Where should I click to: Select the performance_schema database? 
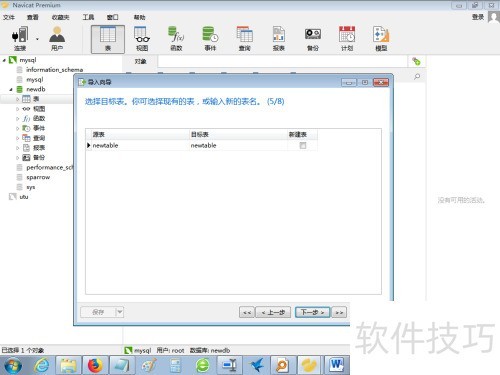coord(49,167)
